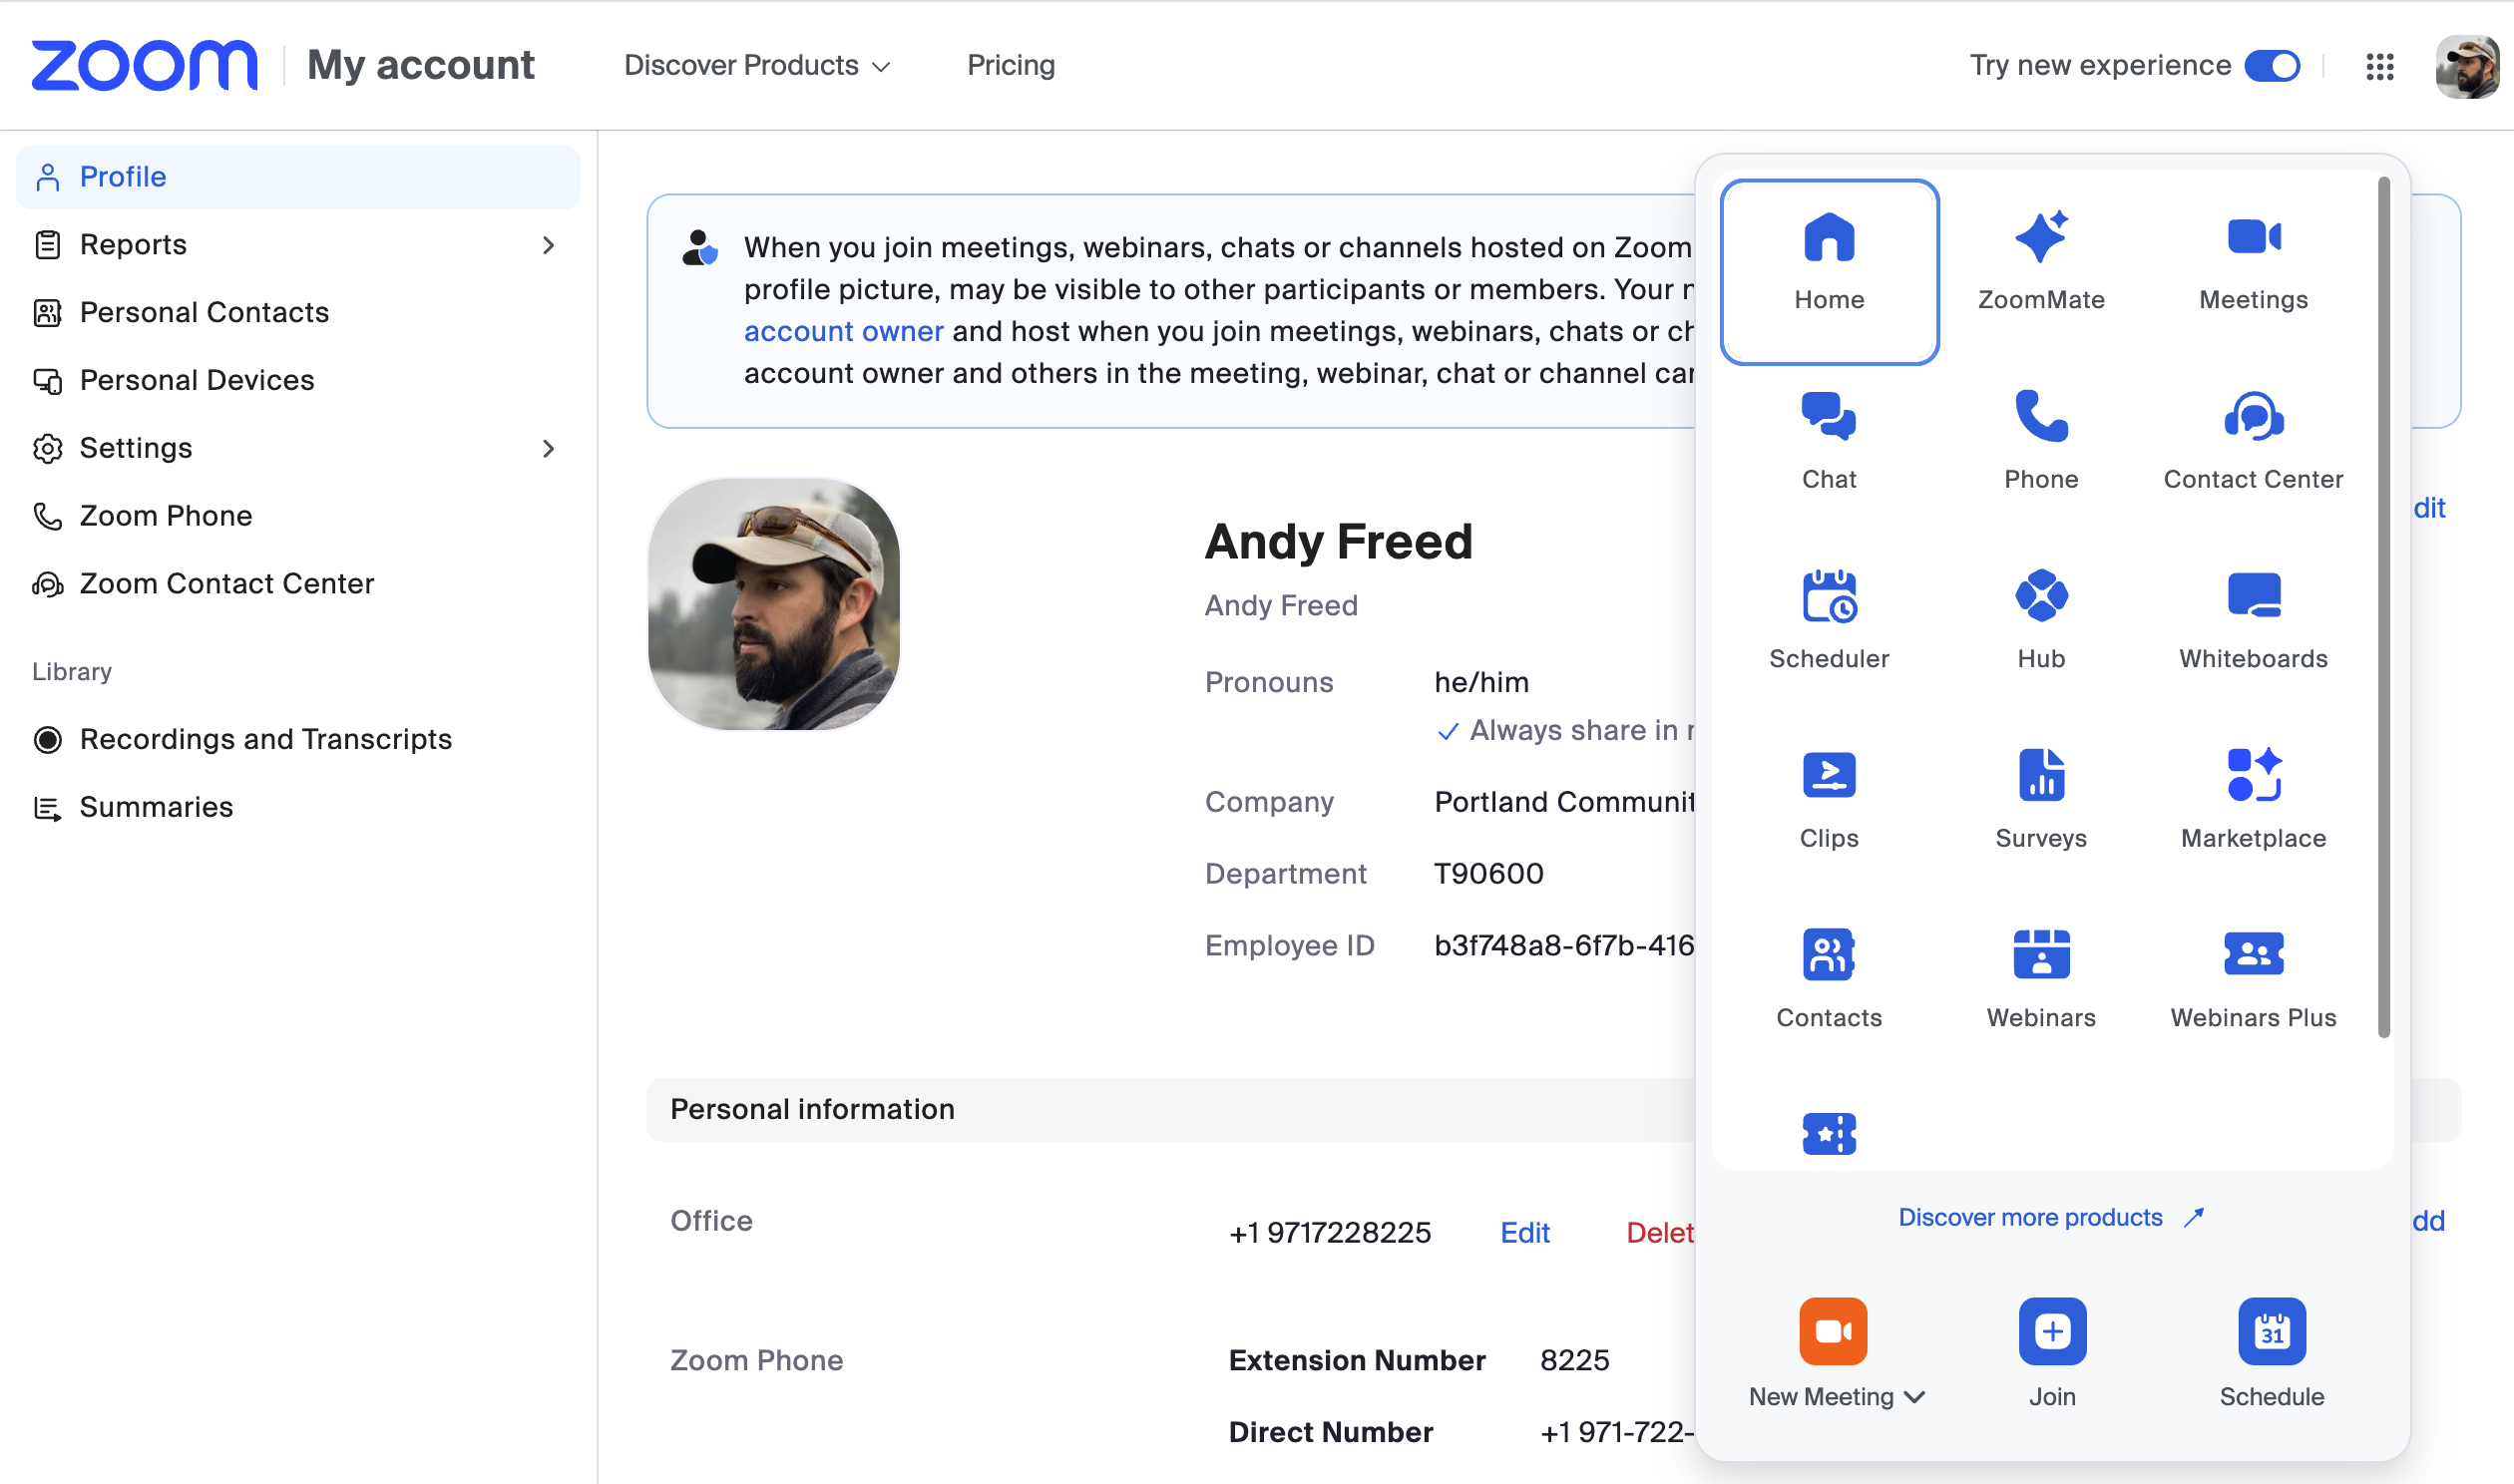Screen dimensions: 2514x1484
Task: Open the Surveys app
Action: coord(2041,799)
